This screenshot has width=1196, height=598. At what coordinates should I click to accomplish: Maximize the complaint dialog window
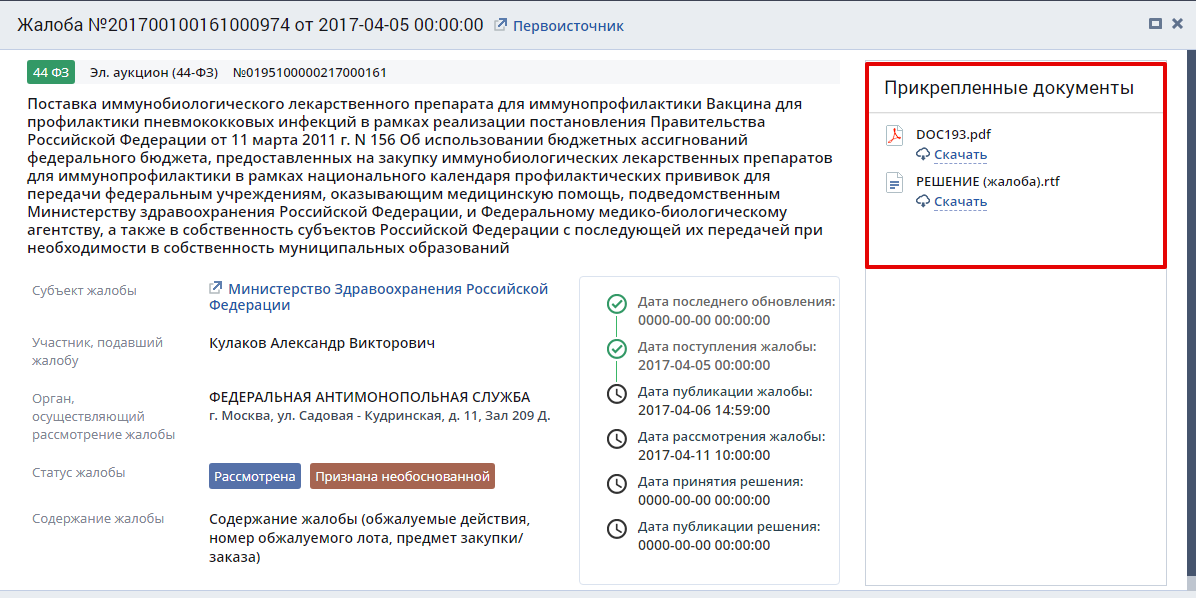coord(1155,24)
